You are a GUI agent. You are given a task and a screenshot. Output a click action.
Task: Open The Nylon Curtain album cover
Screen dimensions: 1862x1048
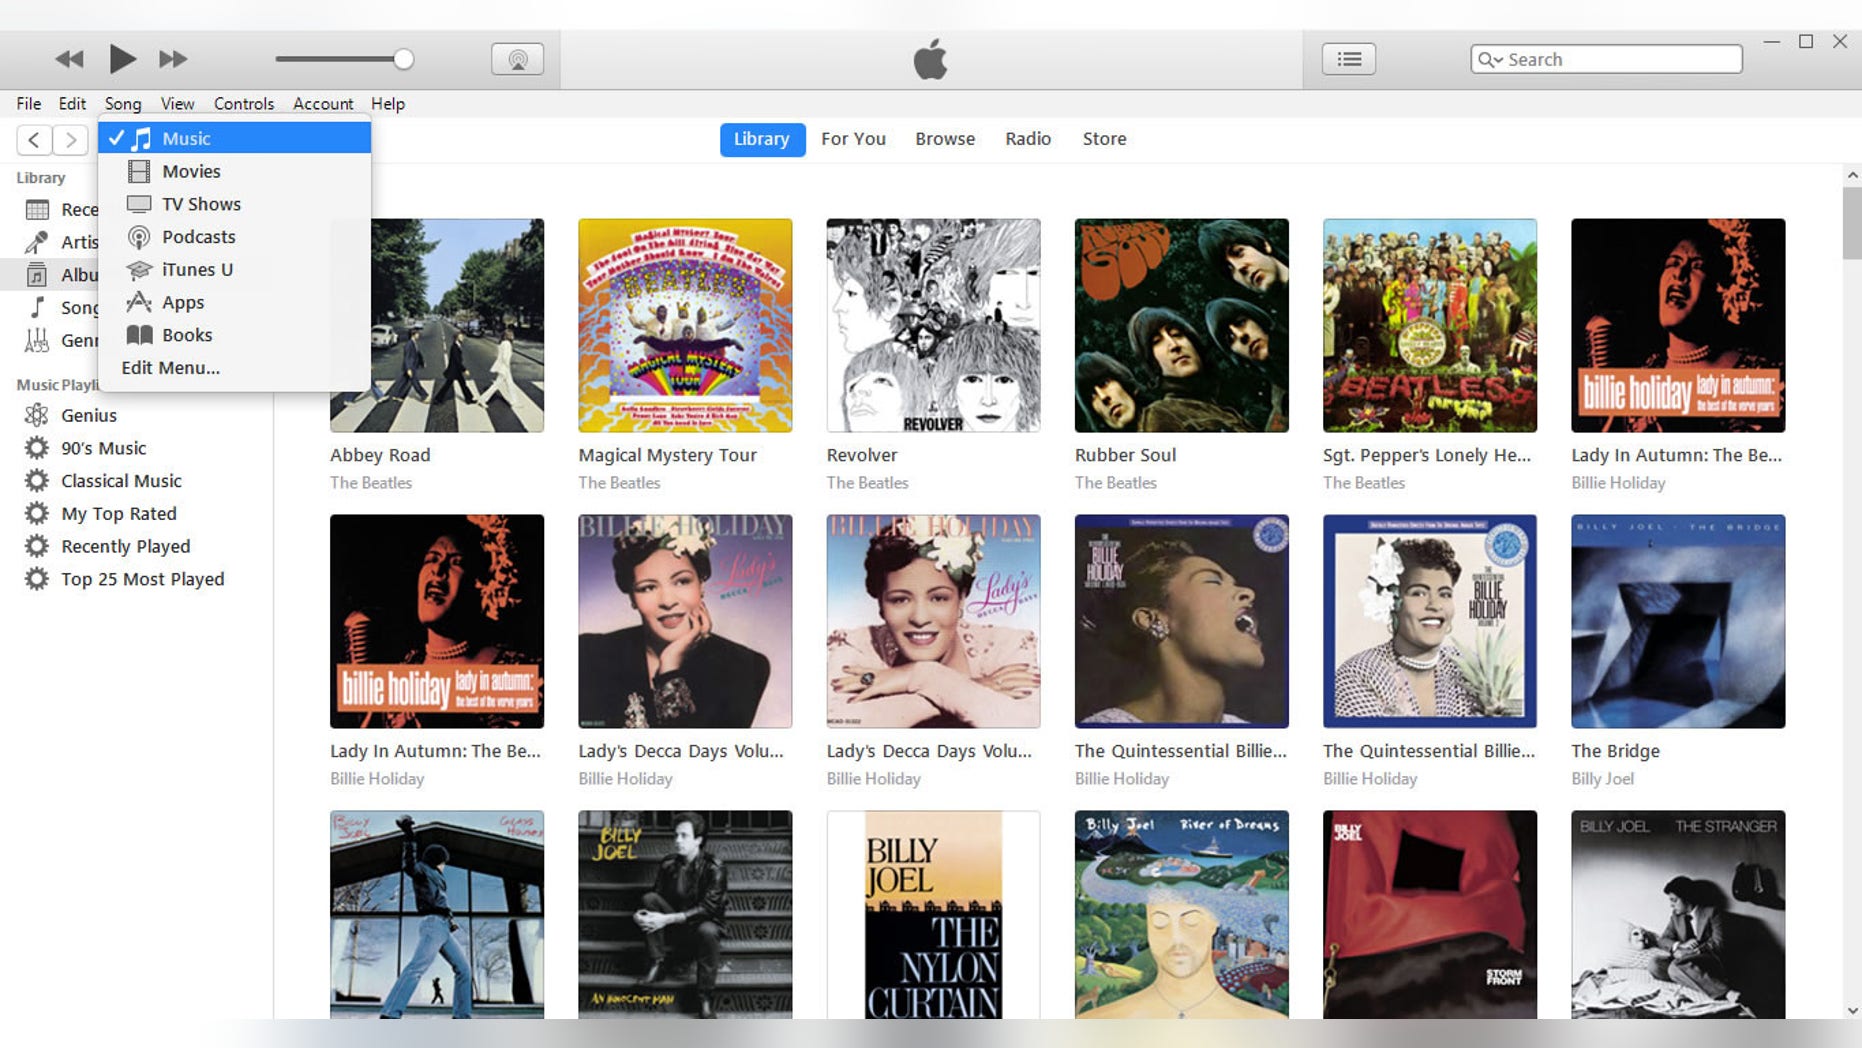933,915
